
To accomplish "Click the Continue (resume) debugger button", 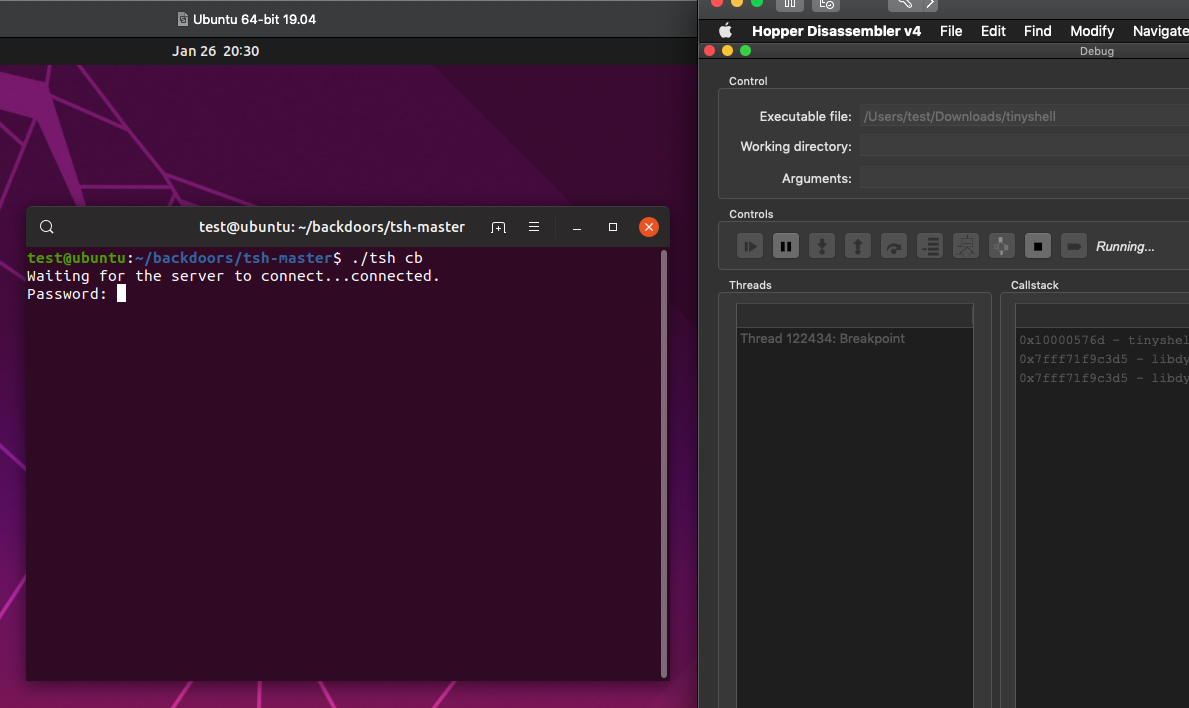I will (x=750, y=246).
